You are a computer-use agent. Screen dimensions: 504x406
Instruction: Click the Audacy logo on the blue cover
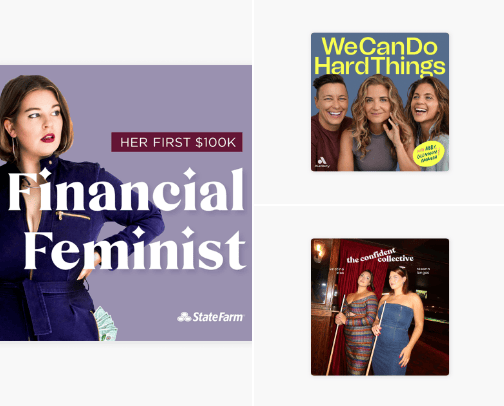pyautogui.click(x=322, y=162)
